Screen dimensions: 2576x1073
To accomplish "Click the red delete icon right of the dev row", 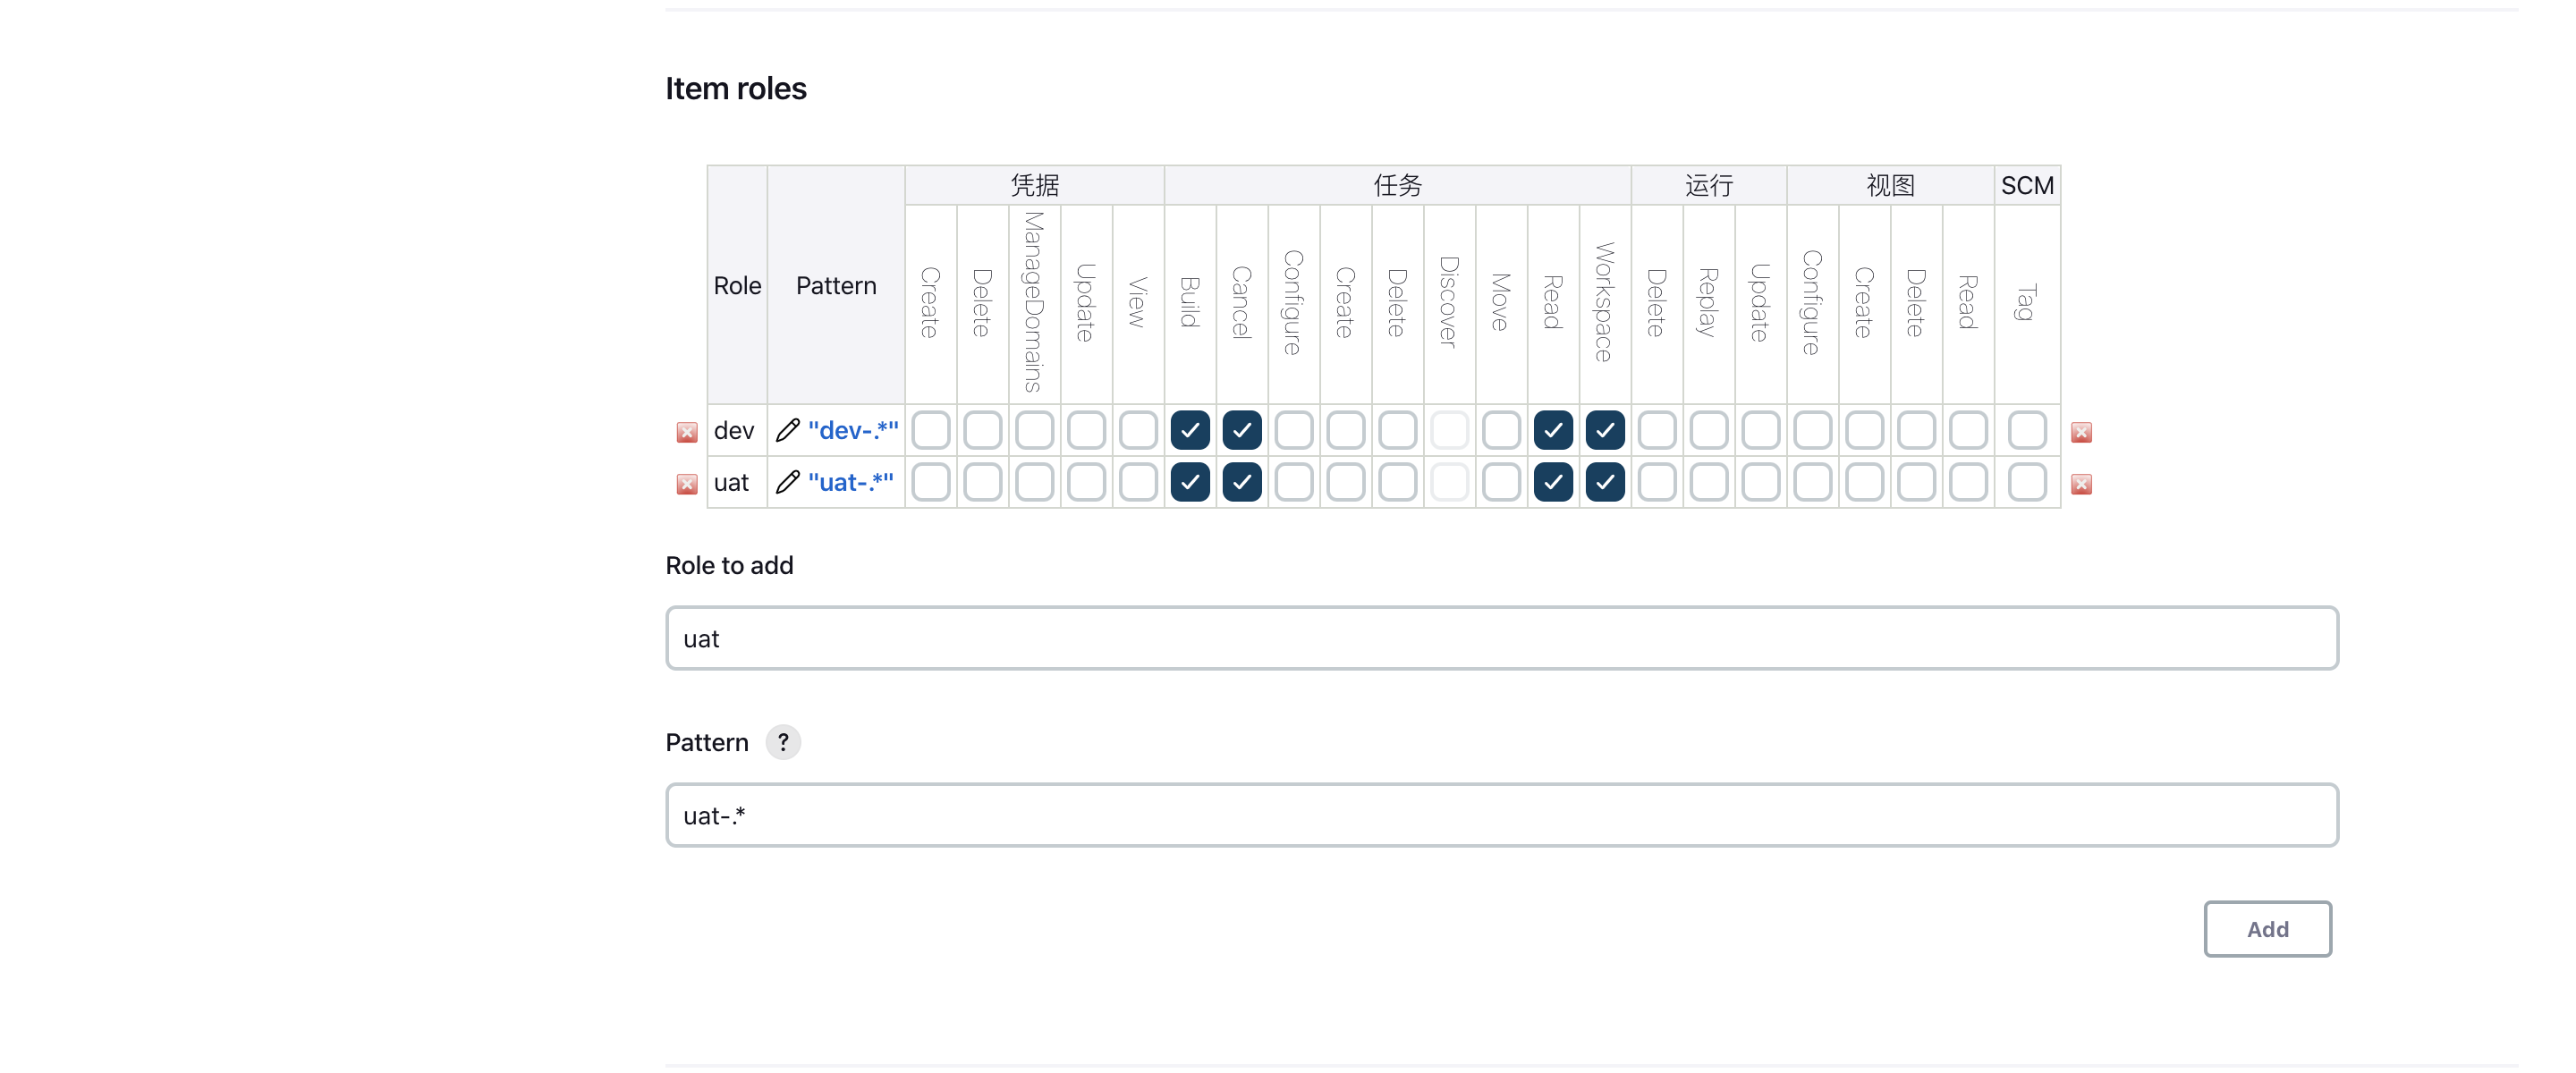I will [2081, 432].
